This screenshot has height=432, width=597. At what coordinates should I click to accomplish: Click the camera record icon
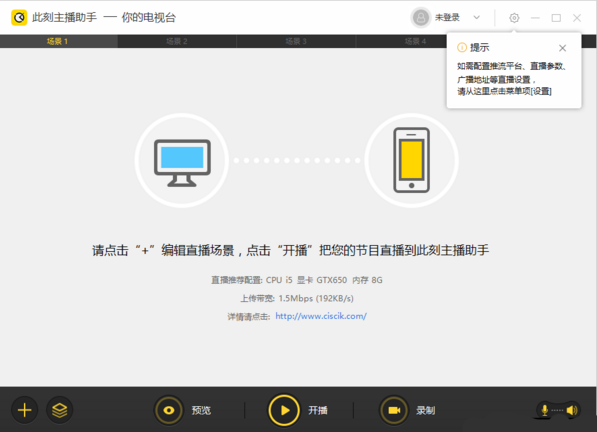[394, 410]
